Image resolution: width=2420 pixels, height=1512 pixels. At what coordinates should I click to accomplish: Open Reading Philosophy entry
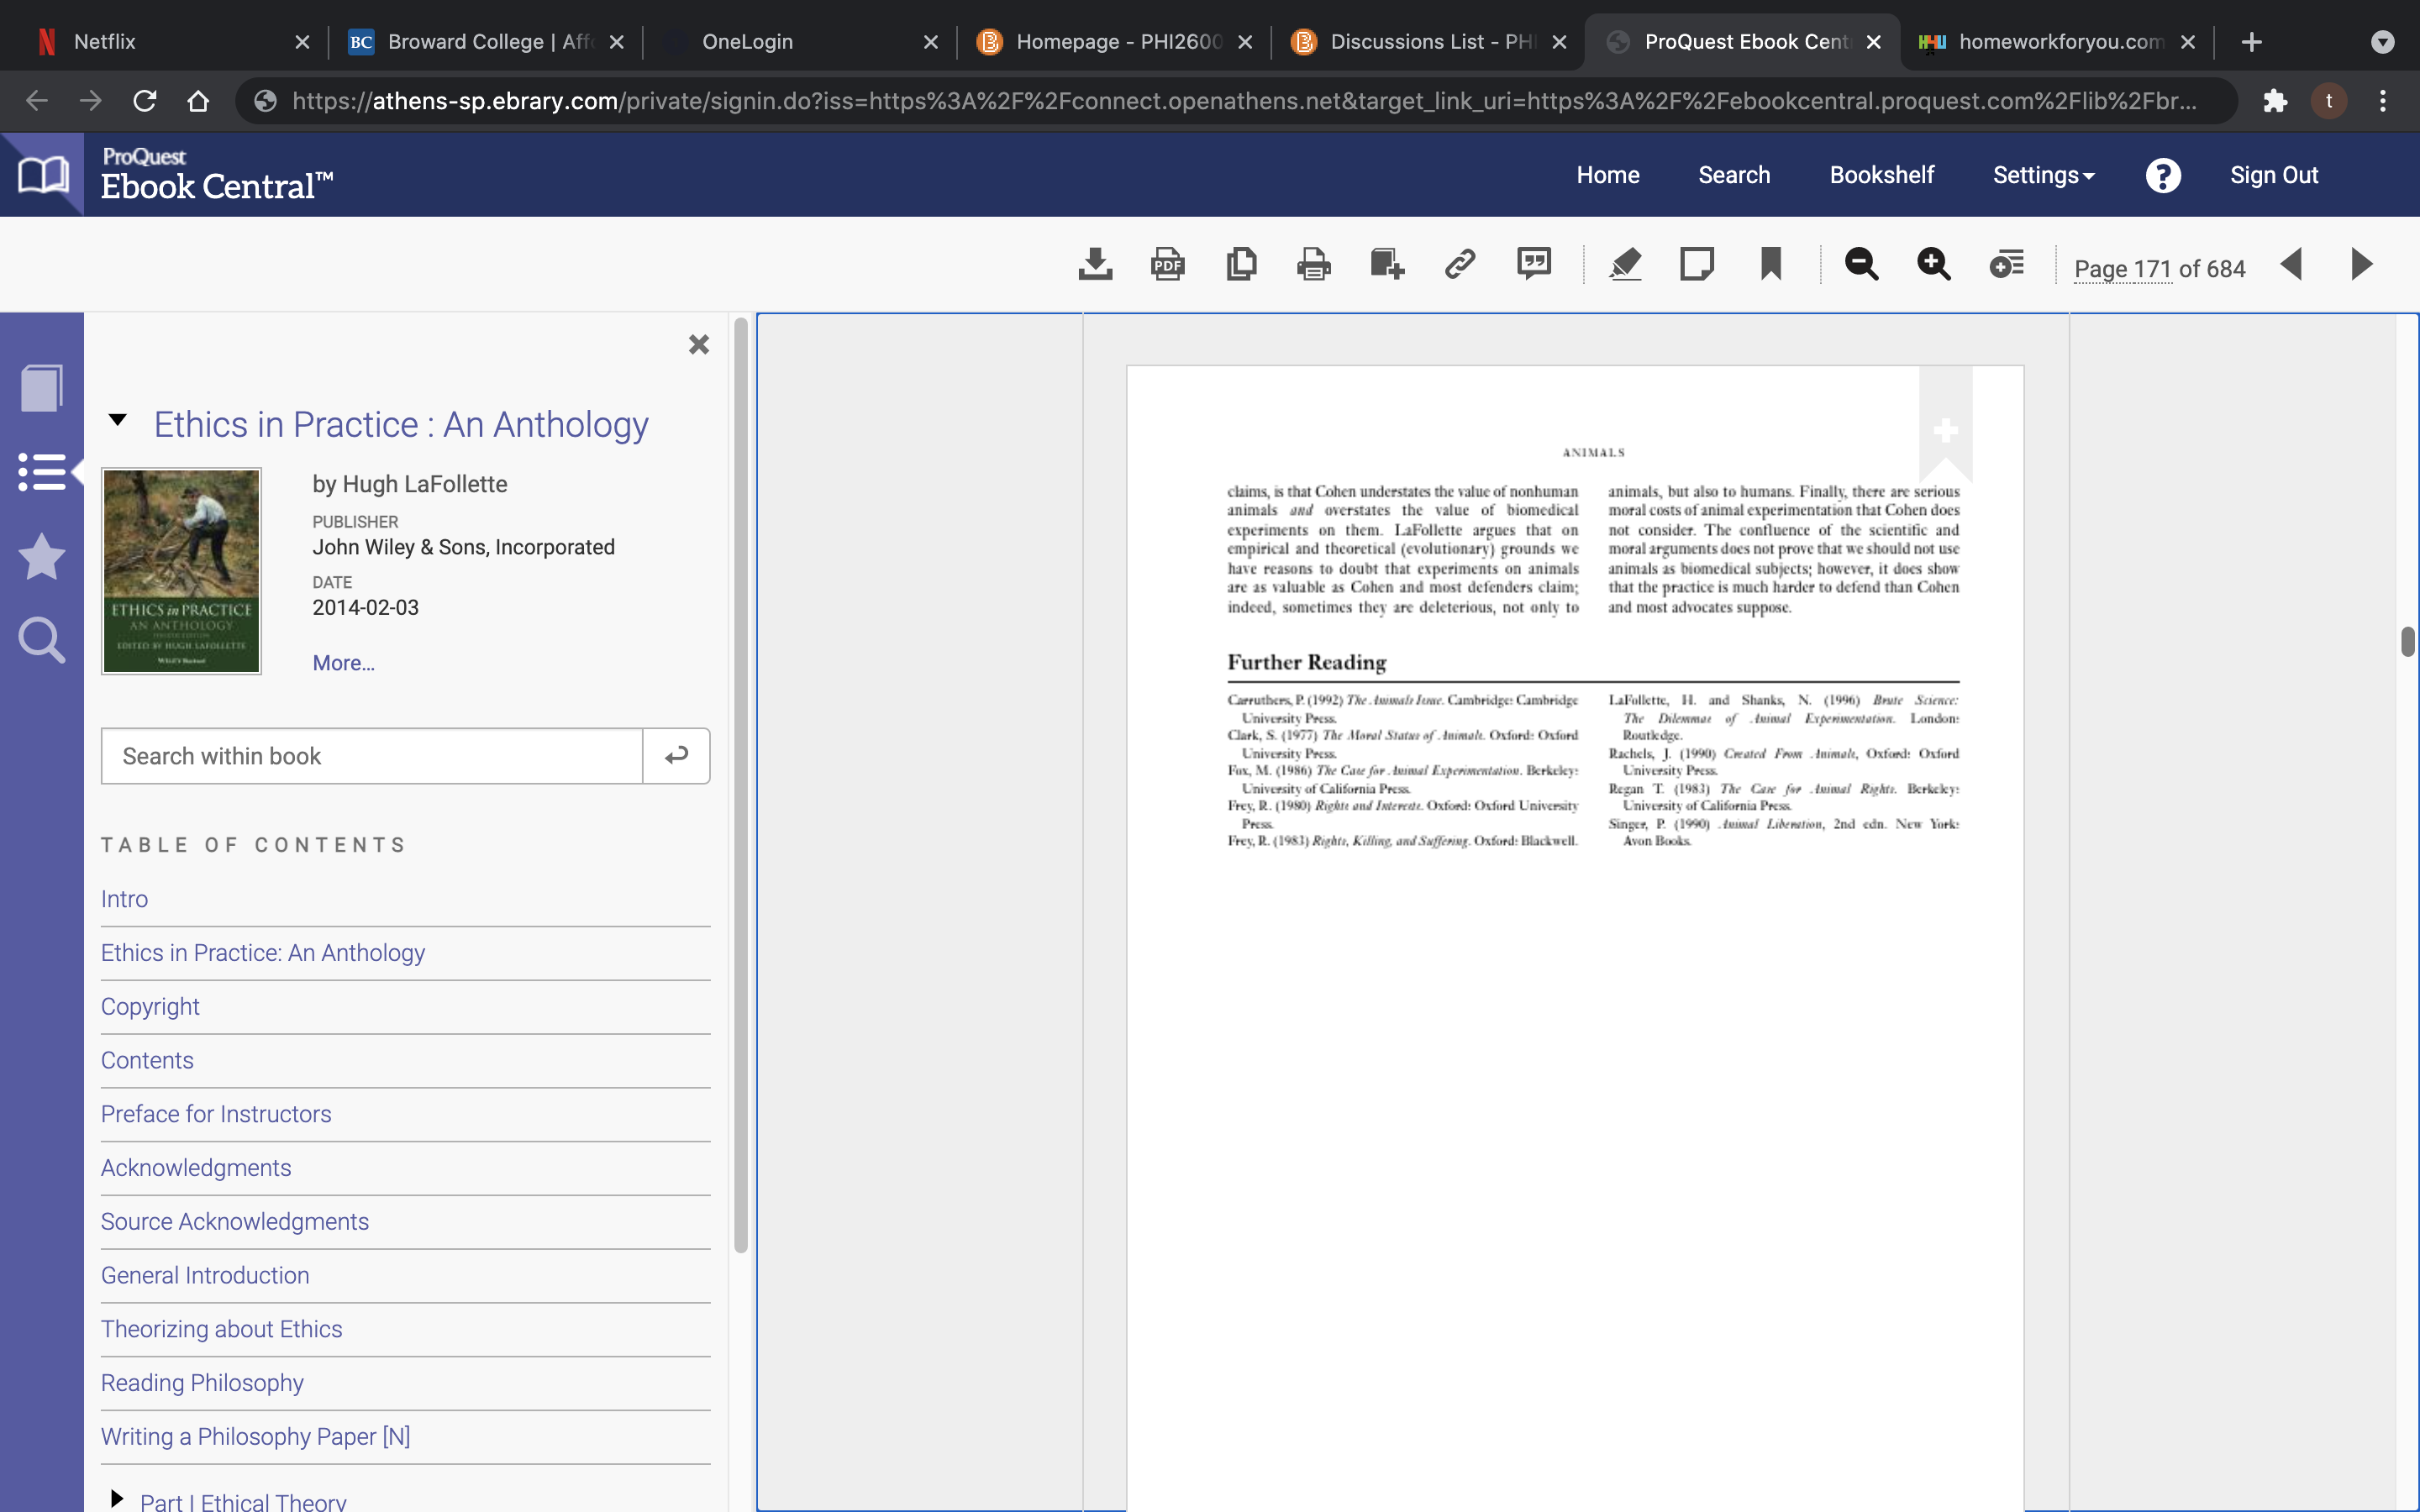coord(202,1383)
